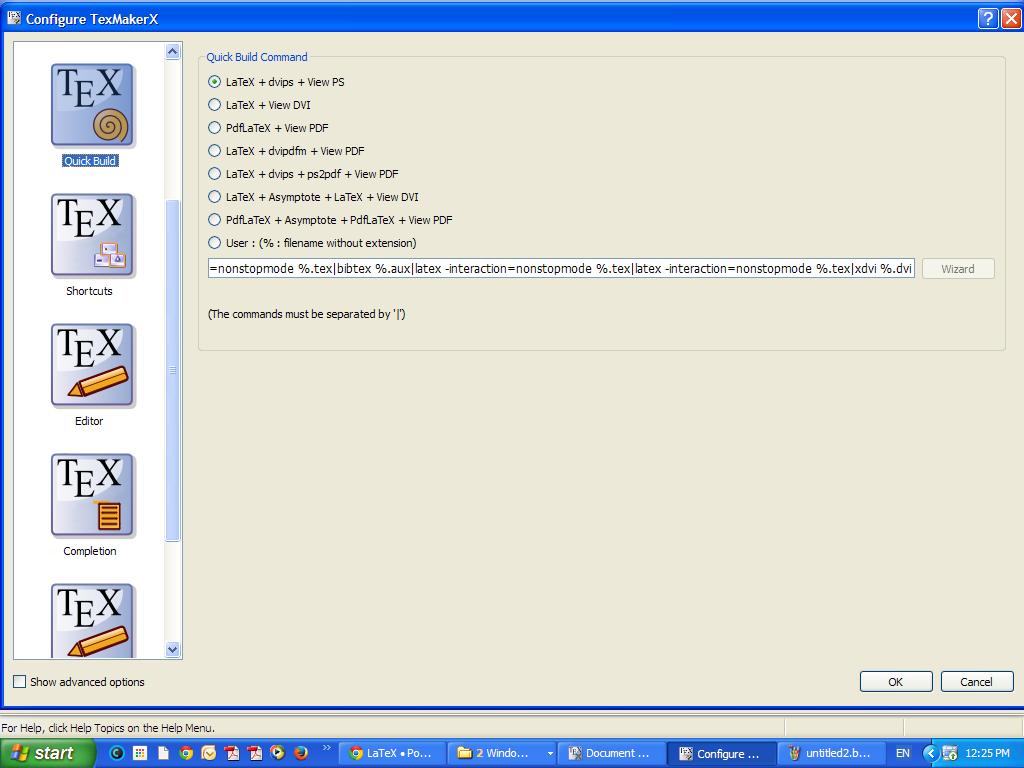Launch the colored grid icon in quick launch
The image size is (1024, 768).
point(140,753)
